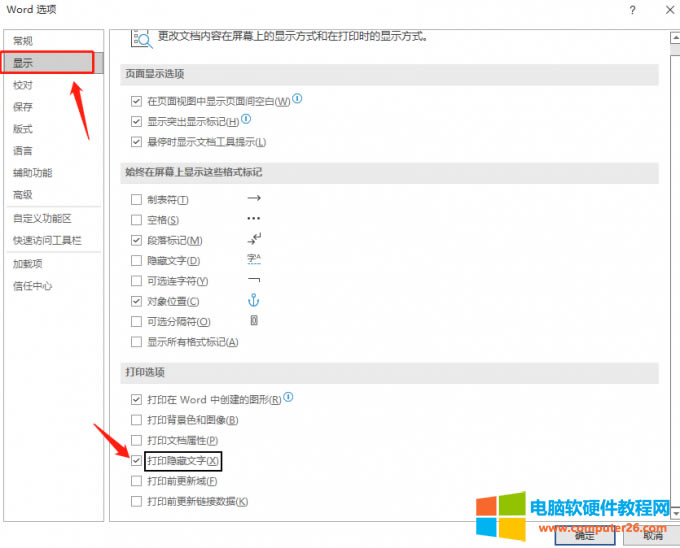Click the 始终在屏幕上显示这些格式标记 section header
Screen dimensions: 680x548
click(389, 173)
